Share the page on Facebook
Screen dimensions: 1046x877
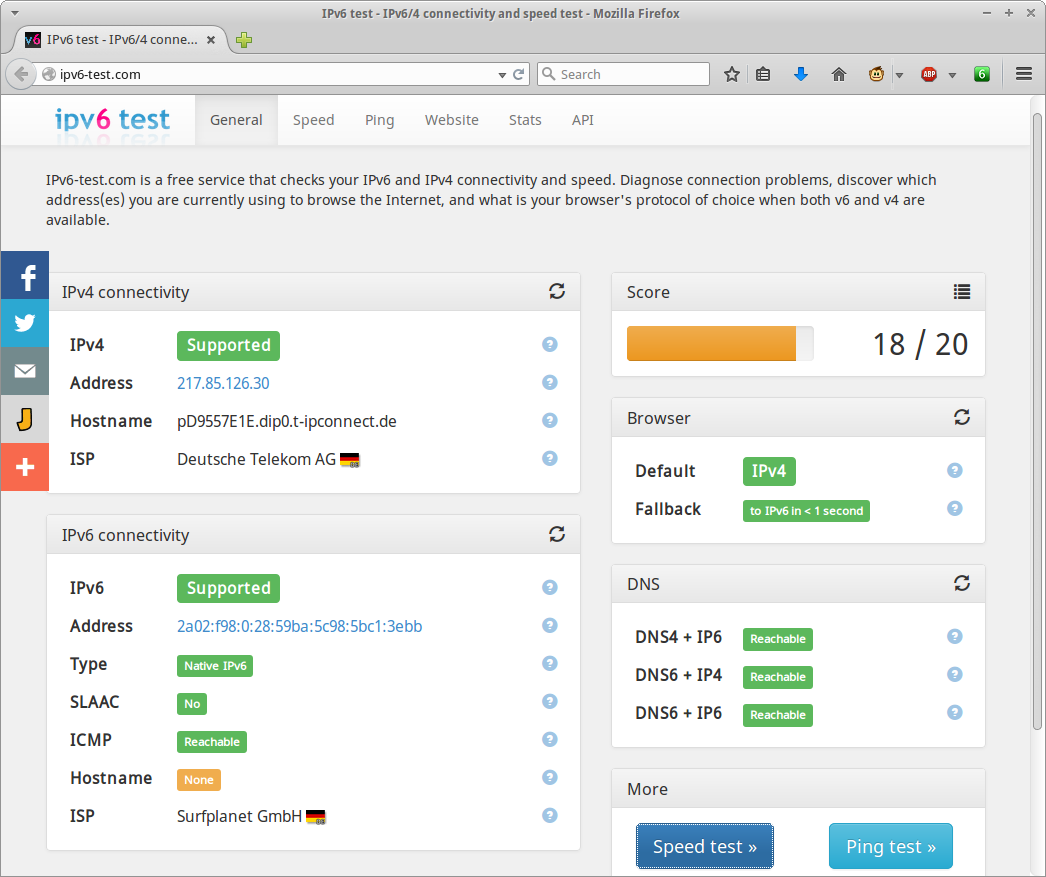[x=25, y=275]
